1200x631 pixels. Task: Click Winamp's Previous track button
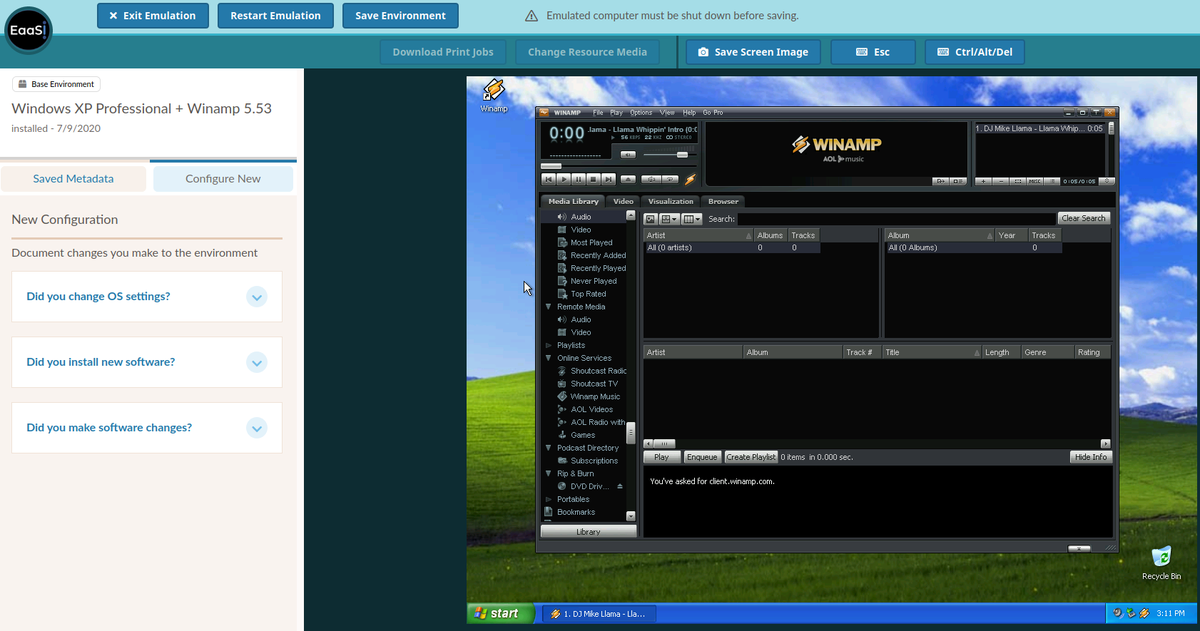(x=549, y=179)
